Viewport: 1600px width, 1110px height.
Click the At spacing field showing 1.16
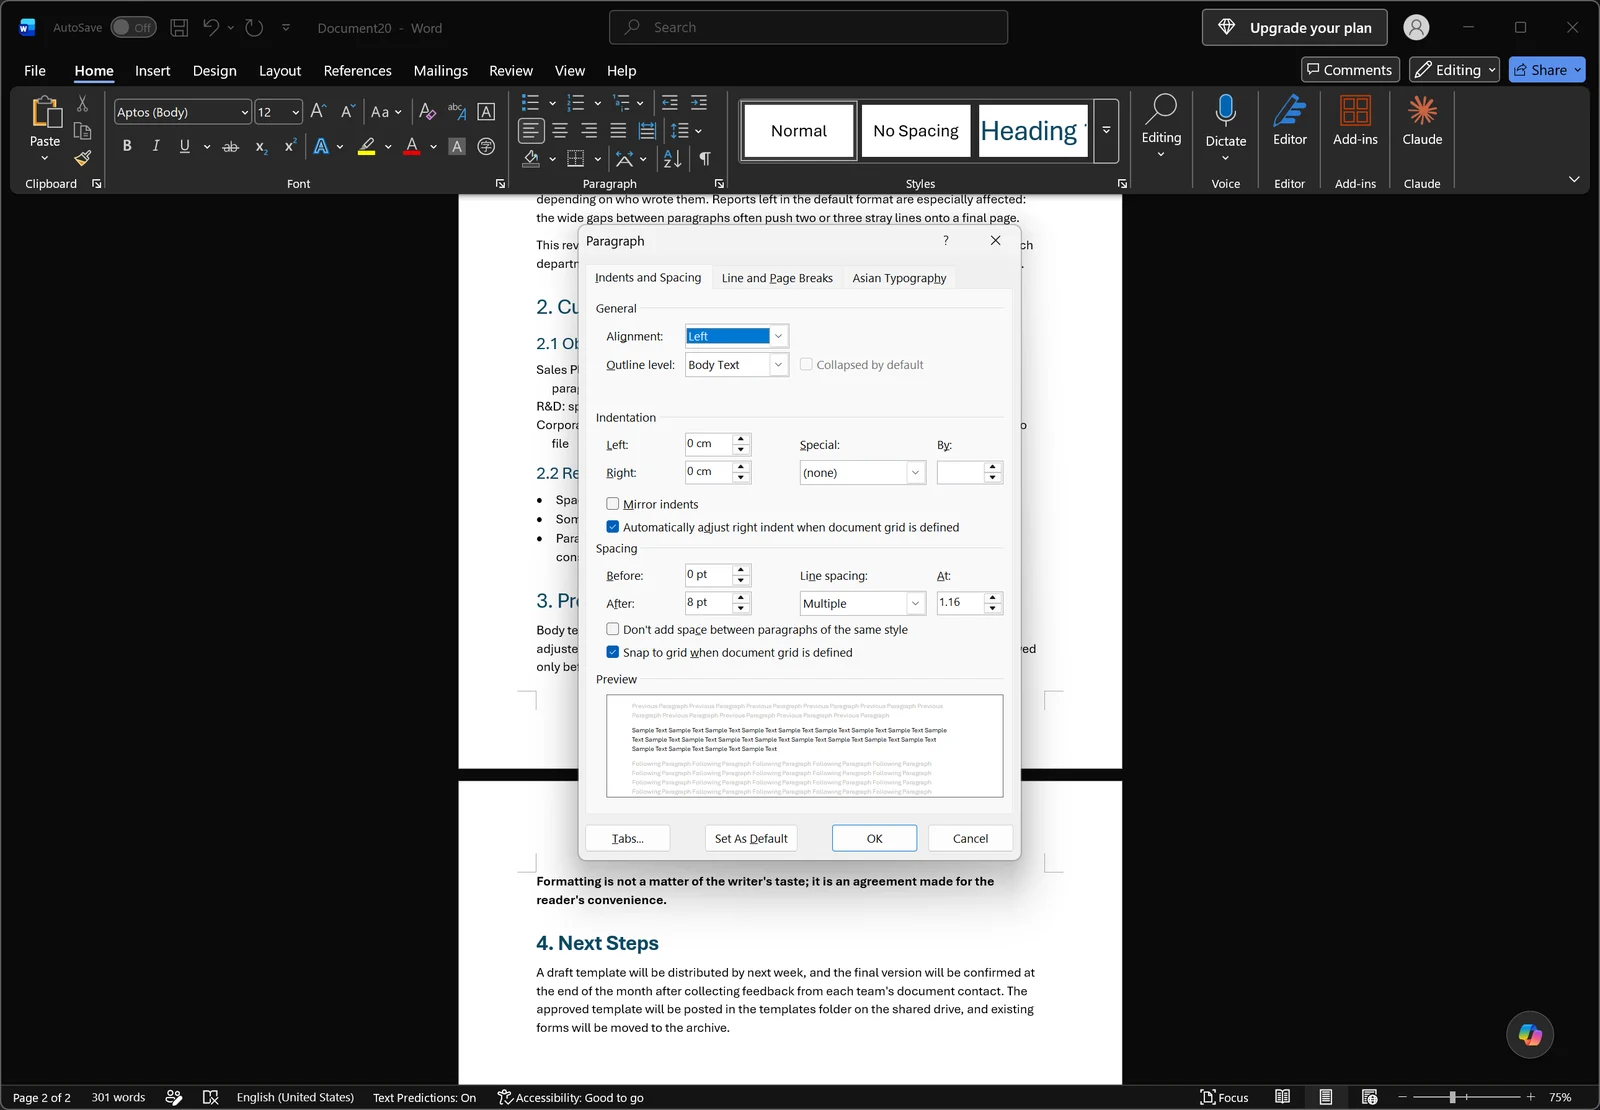click(961, 603)
